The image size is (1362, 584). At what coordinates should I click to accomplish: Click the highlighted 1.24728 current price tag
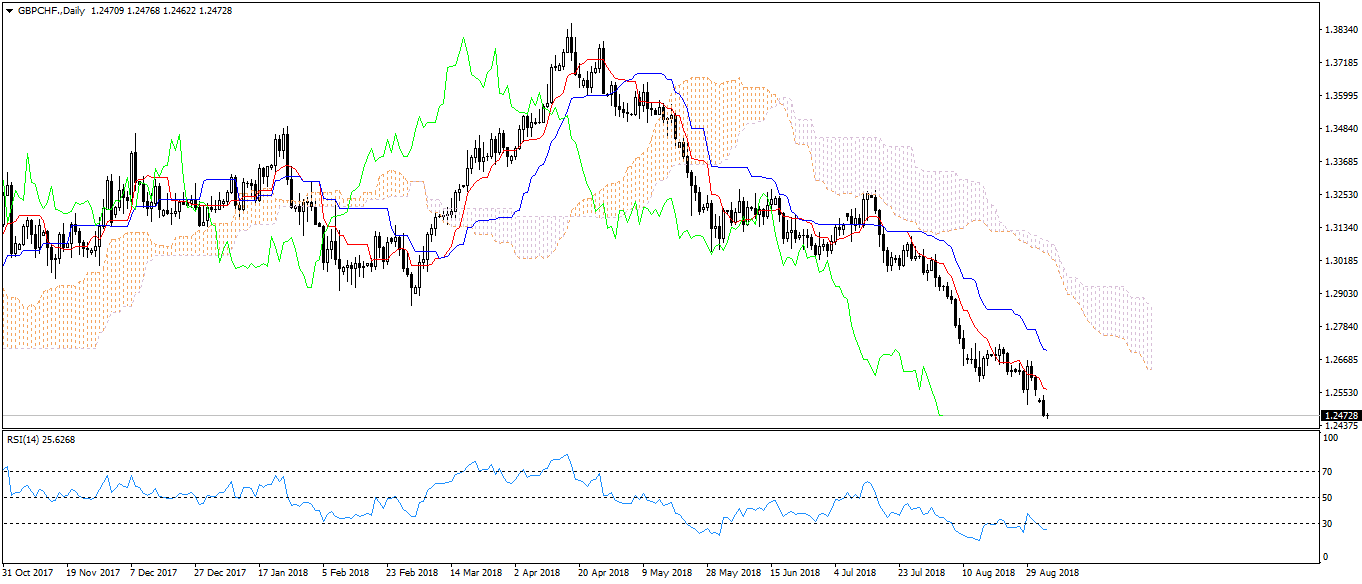[1340, 415]
